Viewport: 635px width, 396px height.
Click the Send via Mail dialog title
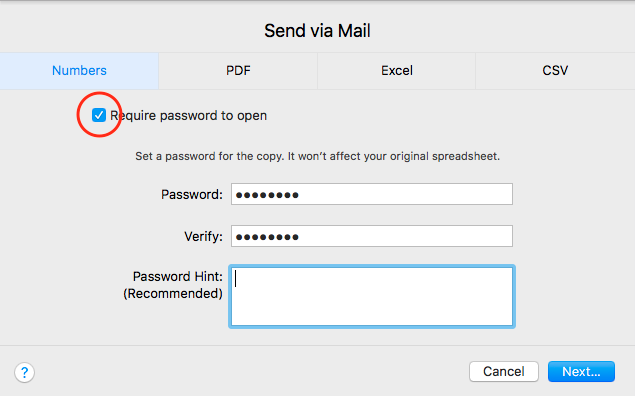pos(318,31)
